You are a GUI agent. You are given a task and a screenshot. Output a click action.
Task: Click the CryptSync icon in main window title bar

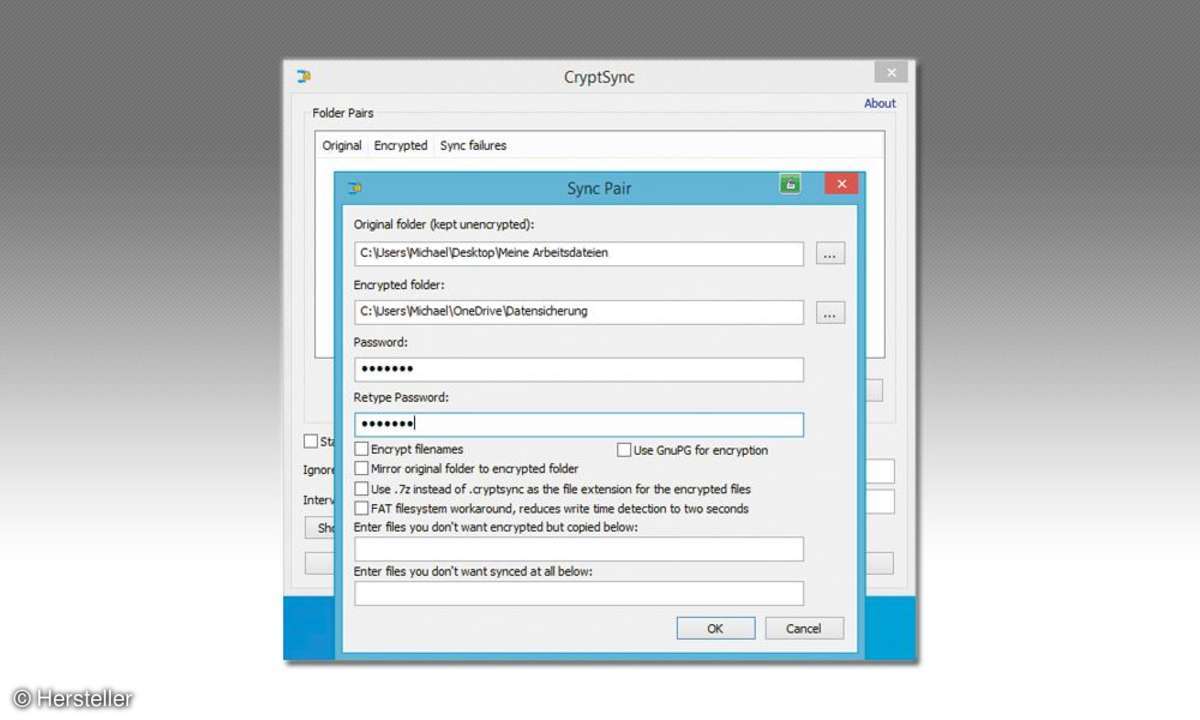tap(304, 76)
